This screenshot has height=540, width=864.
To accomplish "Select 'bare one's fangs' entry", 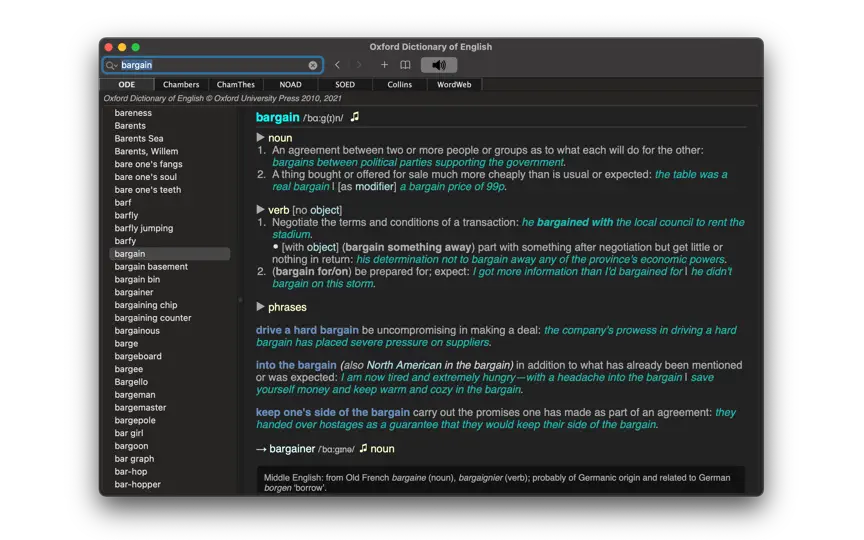I will tap(148, 164).
